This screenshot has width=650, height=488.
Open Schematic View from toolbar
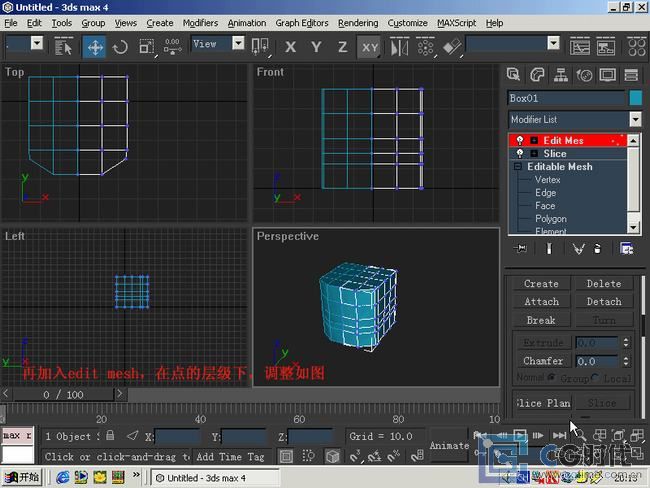pos(606,47)
